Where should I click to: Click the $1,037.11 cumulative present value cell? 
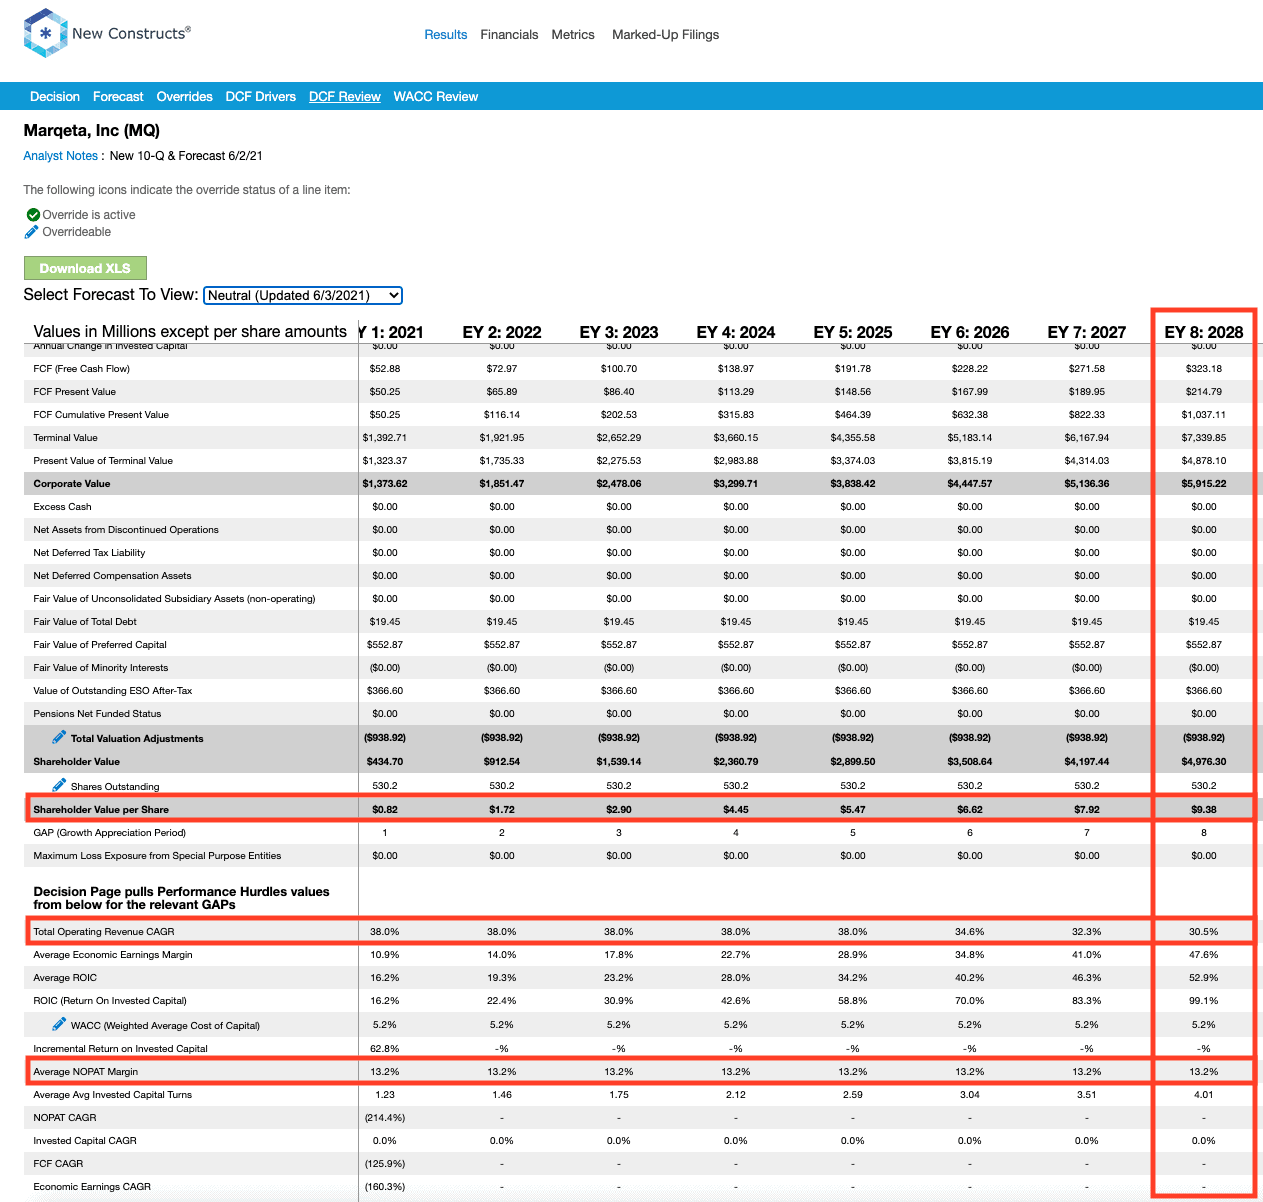[1204, 414]
